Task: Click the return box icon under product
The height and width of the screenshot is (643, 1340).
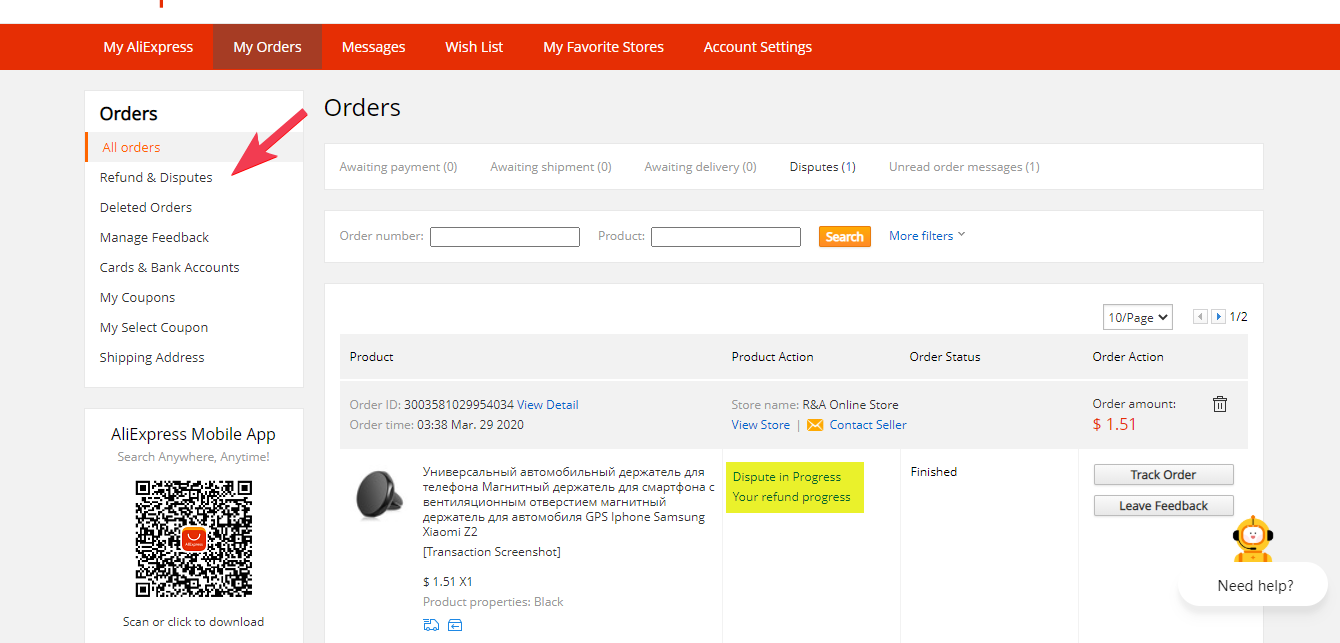Action: [455, 626]
